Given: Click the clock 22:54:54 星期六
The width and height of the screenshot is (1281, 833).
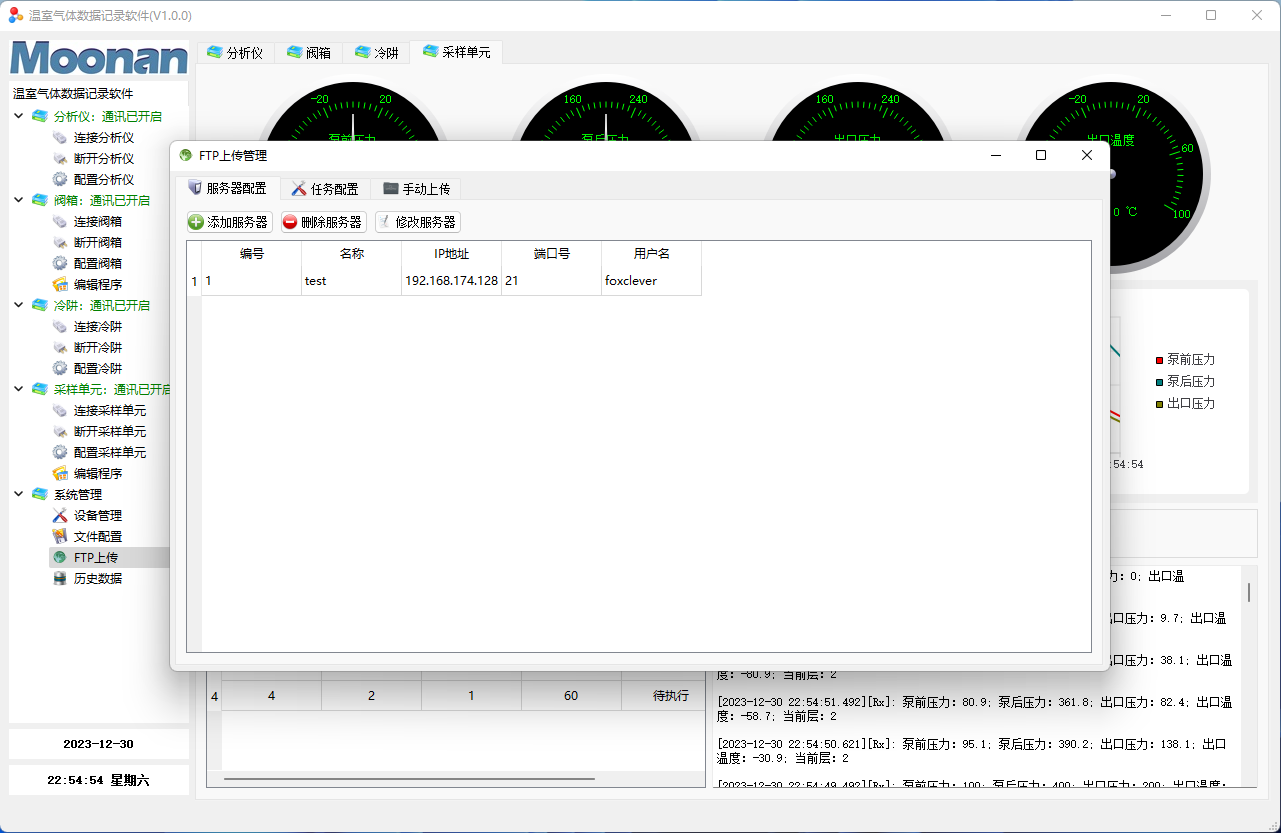Looking at the screenshot, I should pos(98,780).
